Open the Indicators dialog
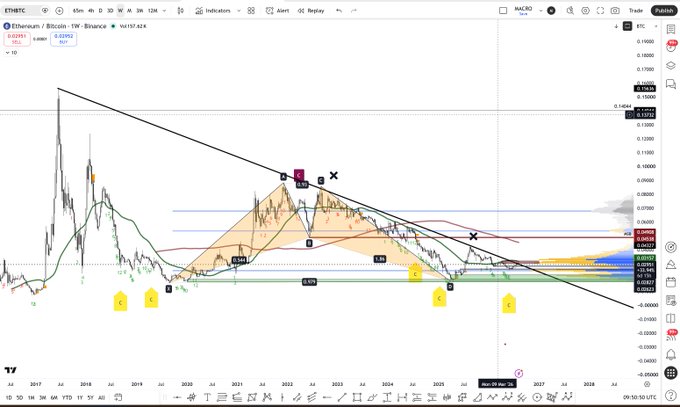The width and height of the screenshot is (680, 407). (212, 10)
